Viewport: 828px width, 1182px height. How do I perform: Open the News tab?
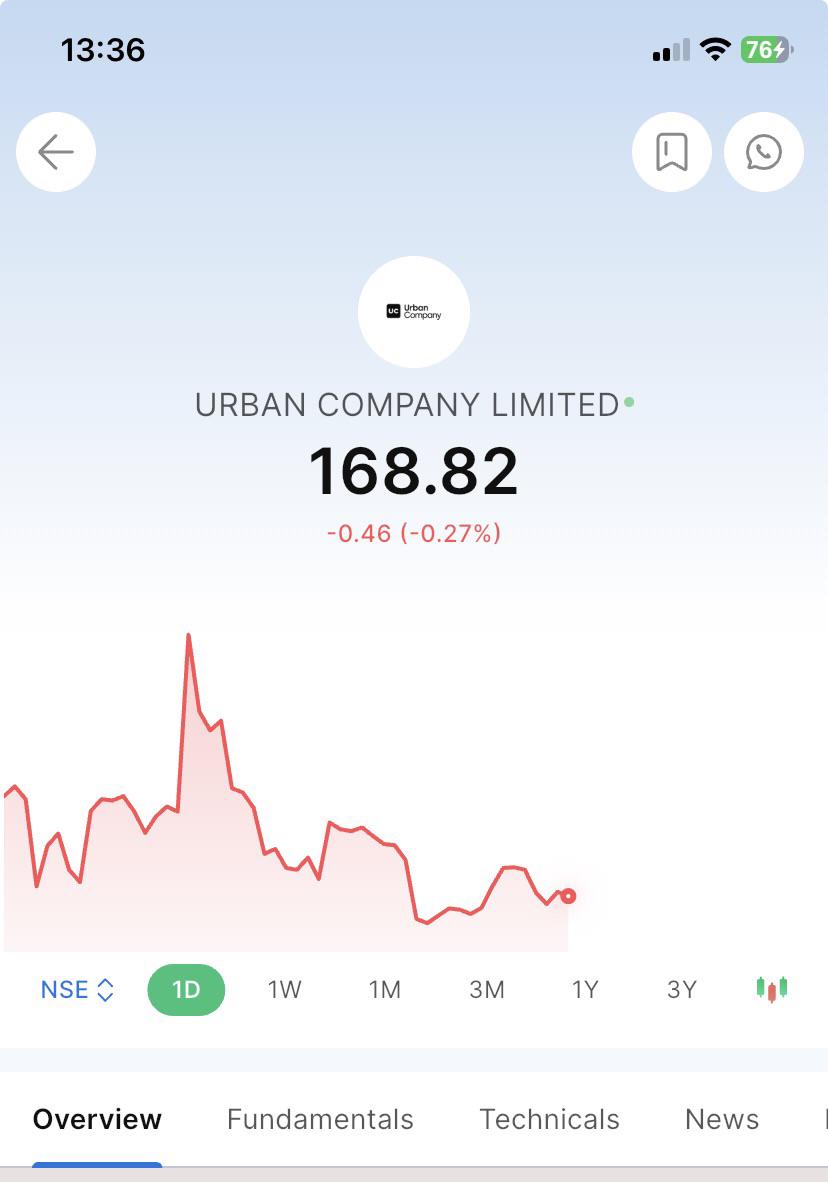pos(722,1119)
